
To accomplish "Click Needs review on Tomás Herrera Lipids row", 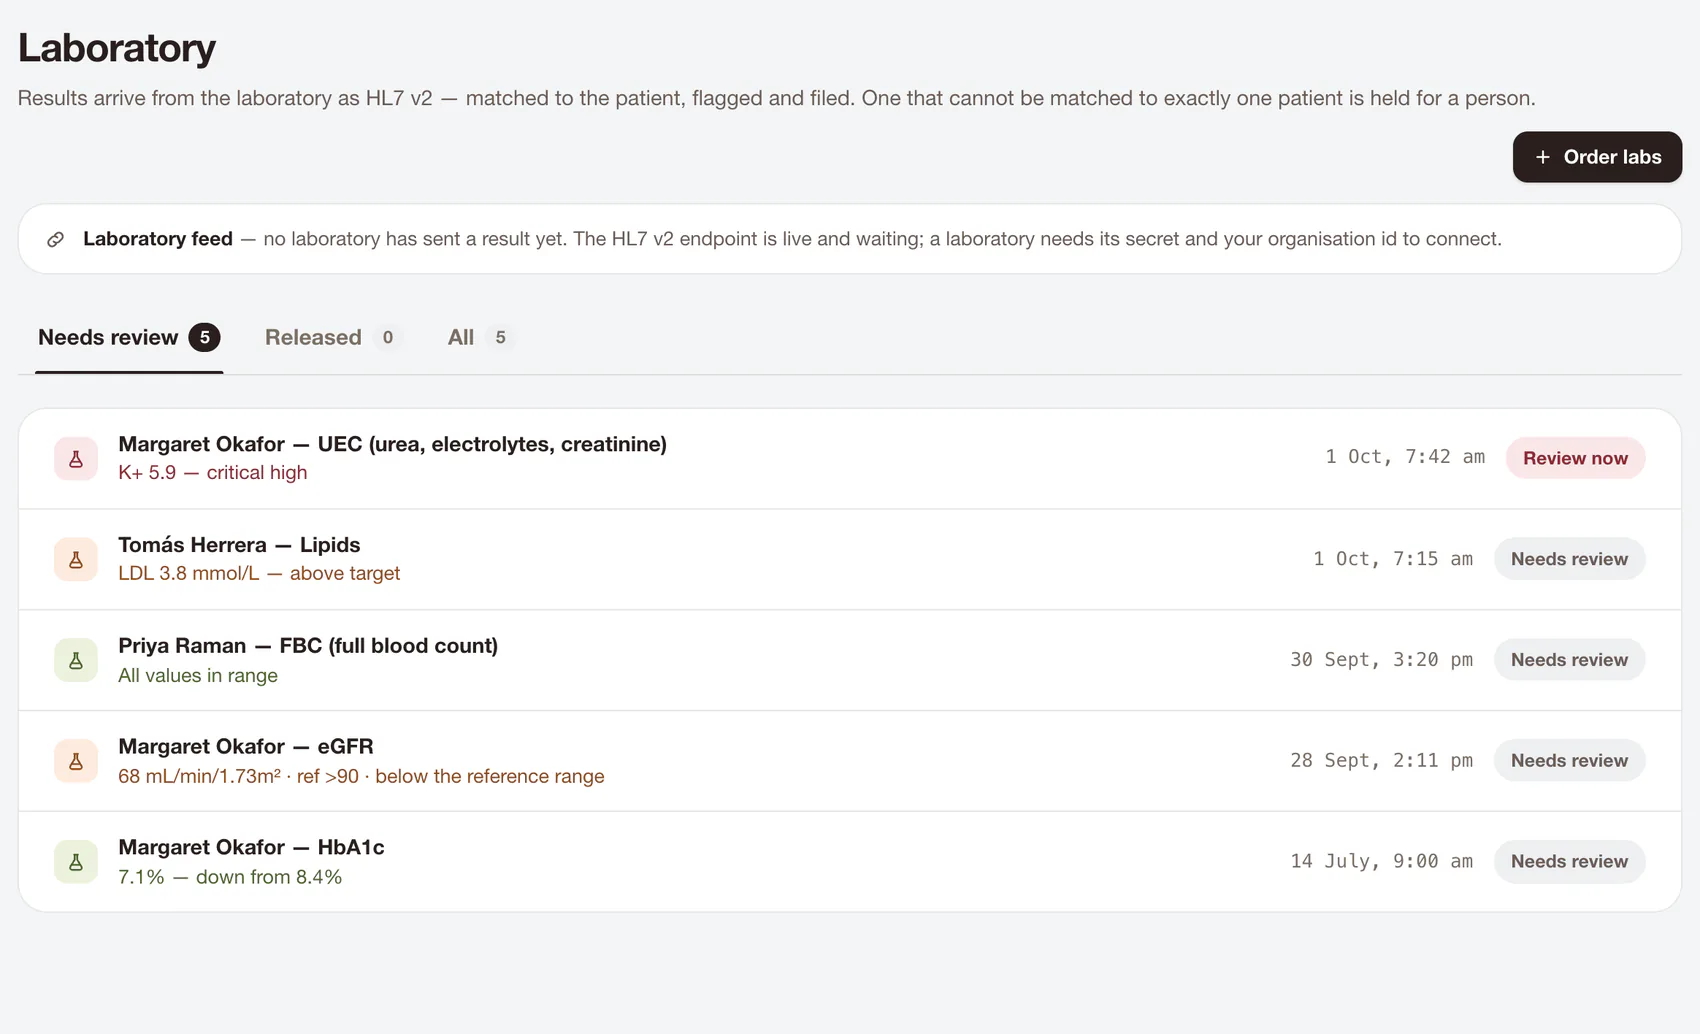I will coord(1569,559).
